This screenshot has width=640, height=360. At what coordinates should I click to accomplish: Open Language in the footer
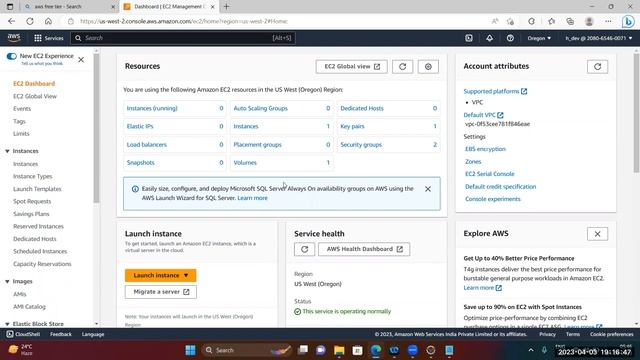tap(93, 334)
